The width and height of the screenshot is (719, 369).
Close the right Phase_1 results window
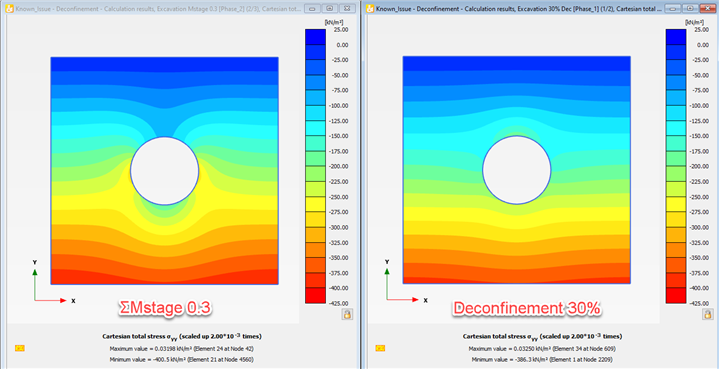point(708,8)
